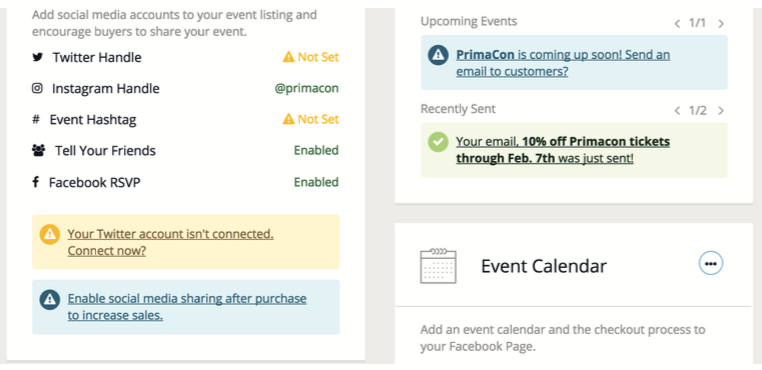
Task: Show next Recently Sent item
Action: pyautogui.click(x=721, y=111)
